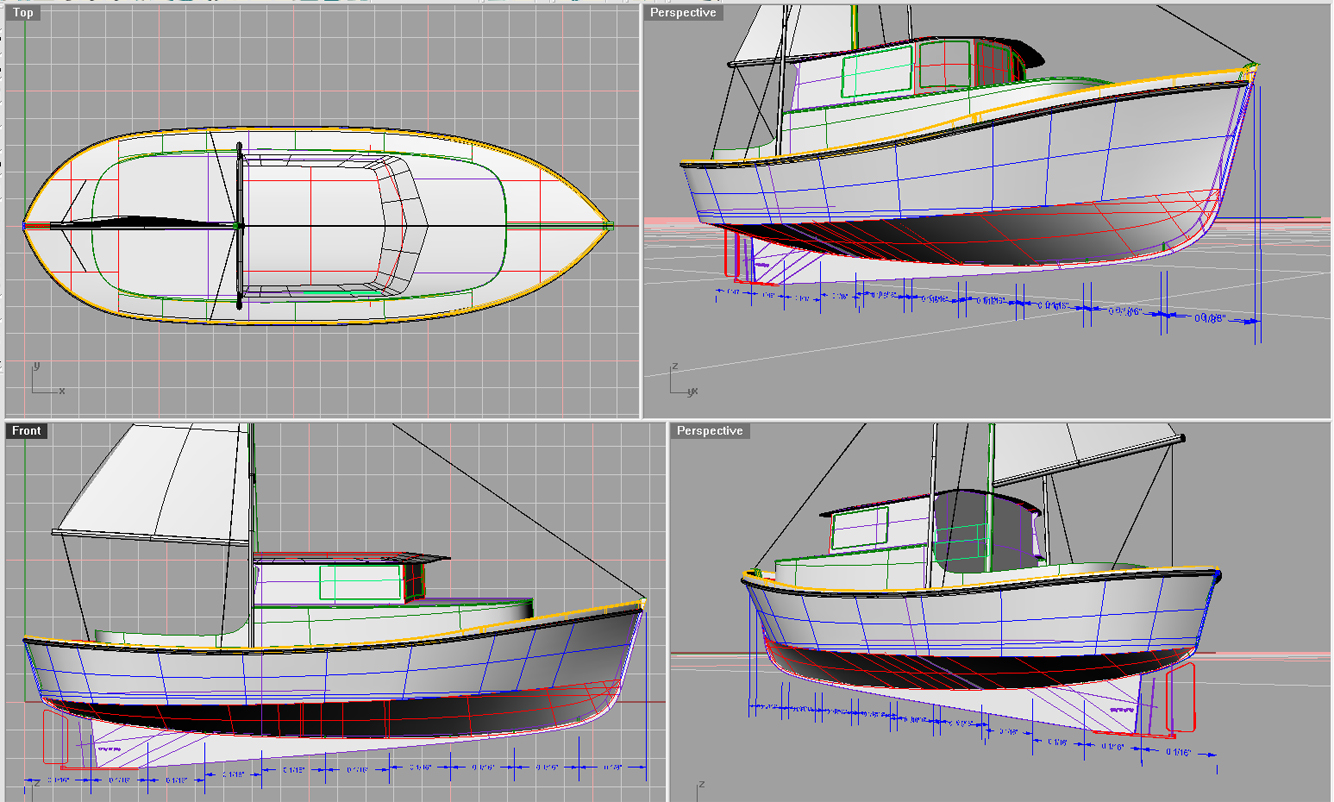The image size is (1334, 802).
Task: Select the sail in lower-right Perspective viewport
Action: pyautogui.click(x=1080, y=455)
